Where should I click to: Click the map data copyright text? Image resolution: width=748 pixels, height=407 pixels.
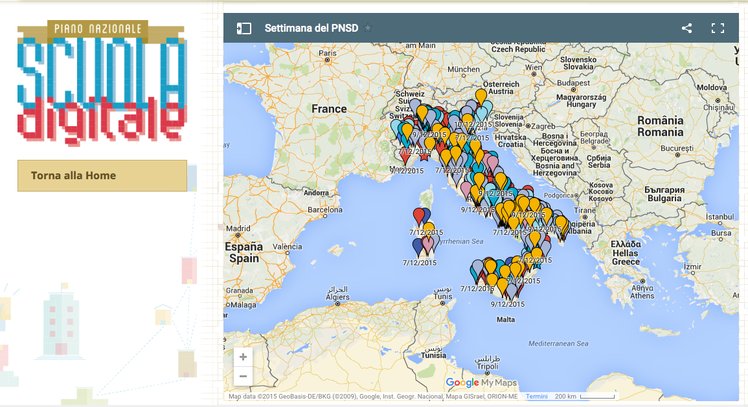coord(373,397)
